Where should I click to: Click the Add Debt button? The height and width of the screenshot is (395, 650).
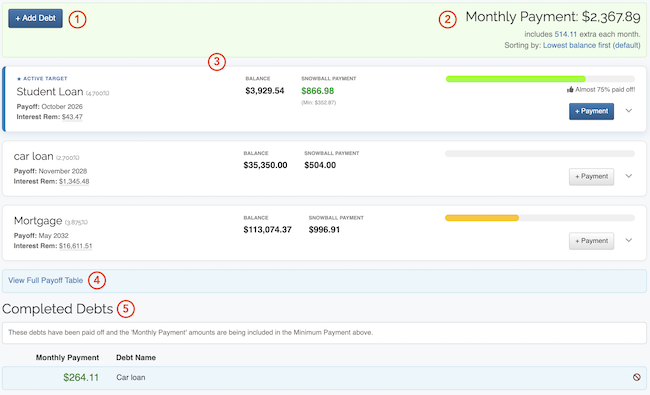click(35, 18)
